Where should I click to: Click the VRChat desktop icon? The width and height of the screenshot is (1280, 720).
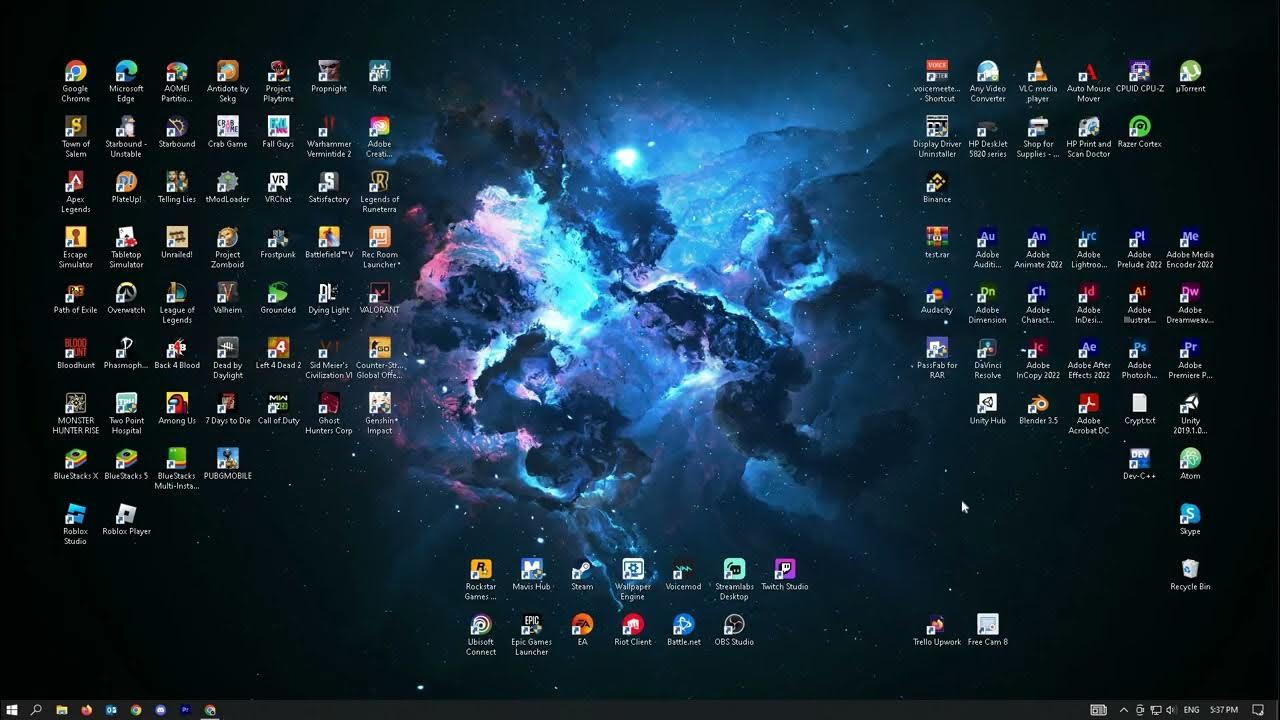tap(278, 187)
